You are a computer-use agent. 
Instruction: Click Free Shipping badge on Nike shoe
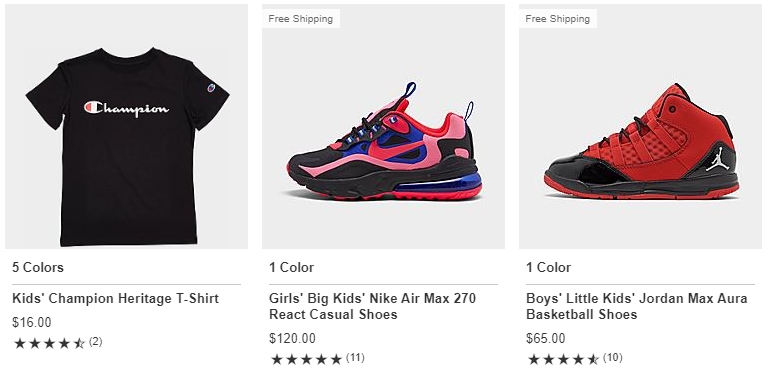[x=300, y=19]
